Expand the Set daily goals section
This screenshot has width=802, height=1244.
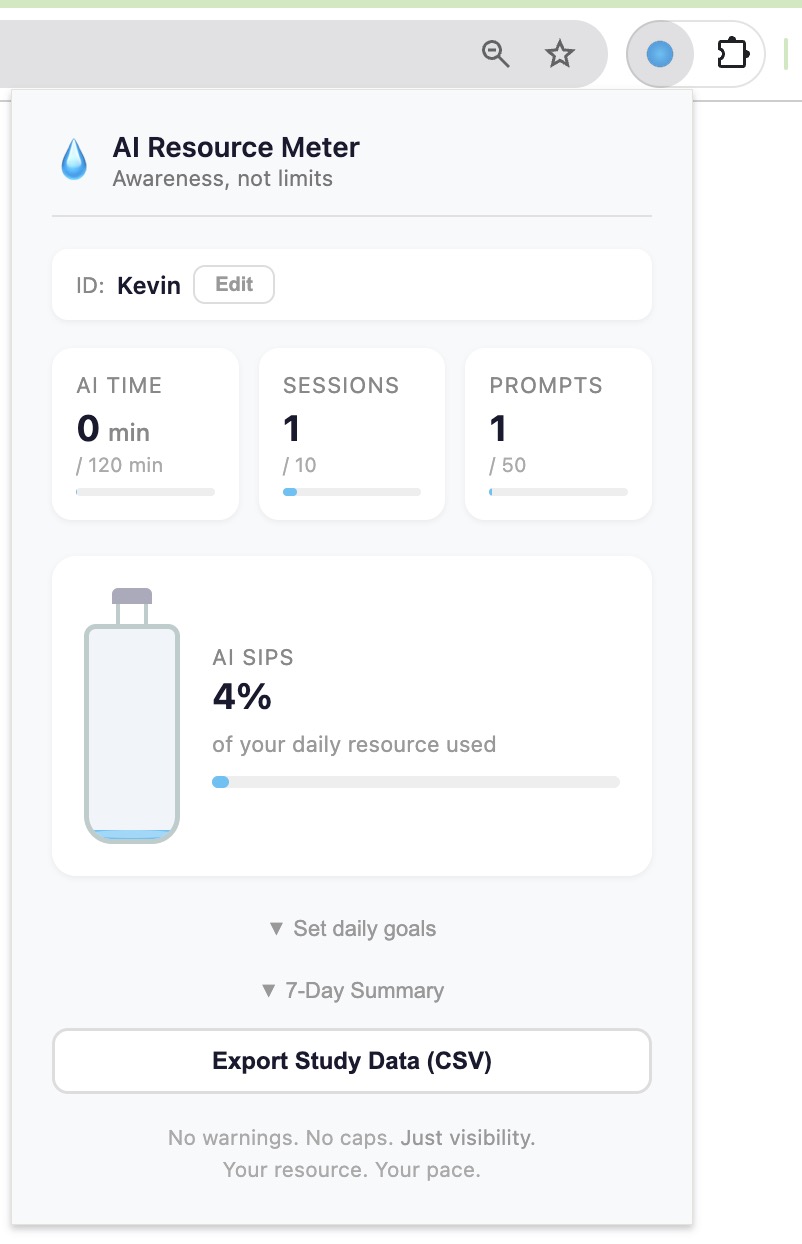(x=352, y=929)
